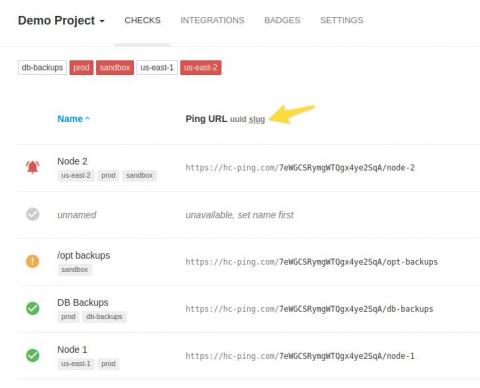Select the opt-backups ping URL
Screen dimensions: 480x388
(x=312, y=262)
